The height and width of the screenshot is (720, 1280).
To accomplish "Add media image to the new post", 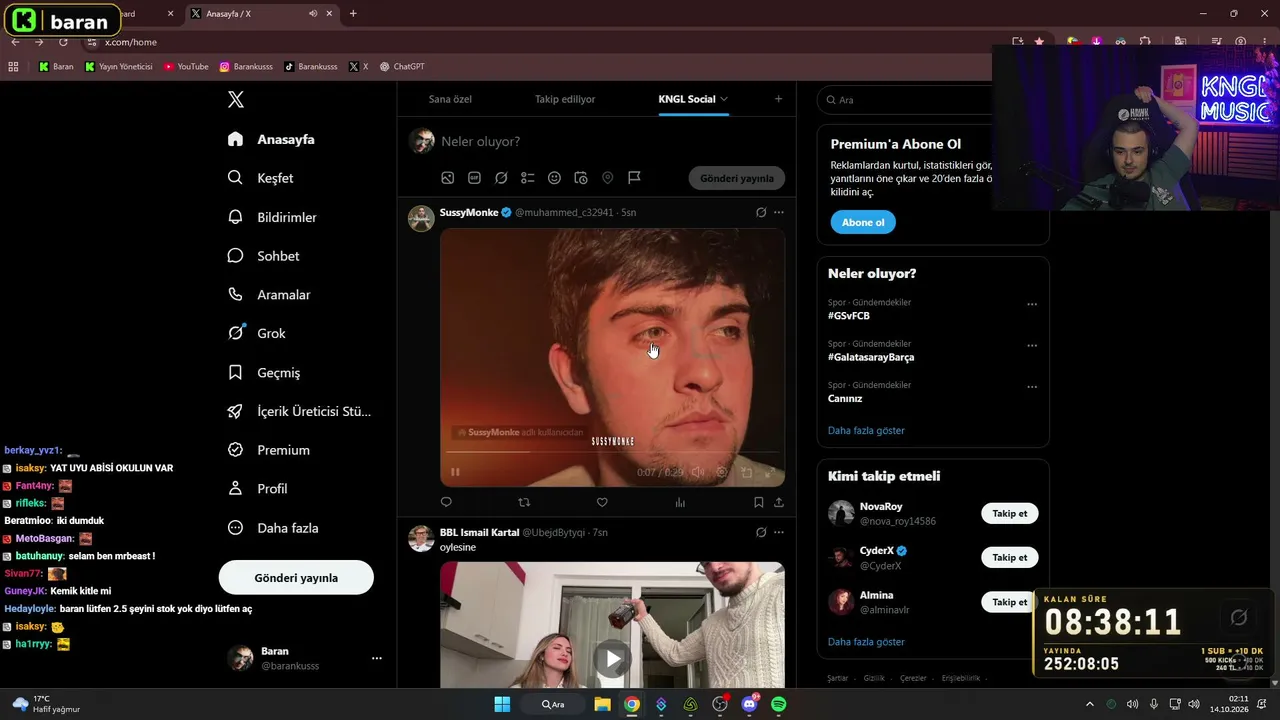I will click(448, 178).
